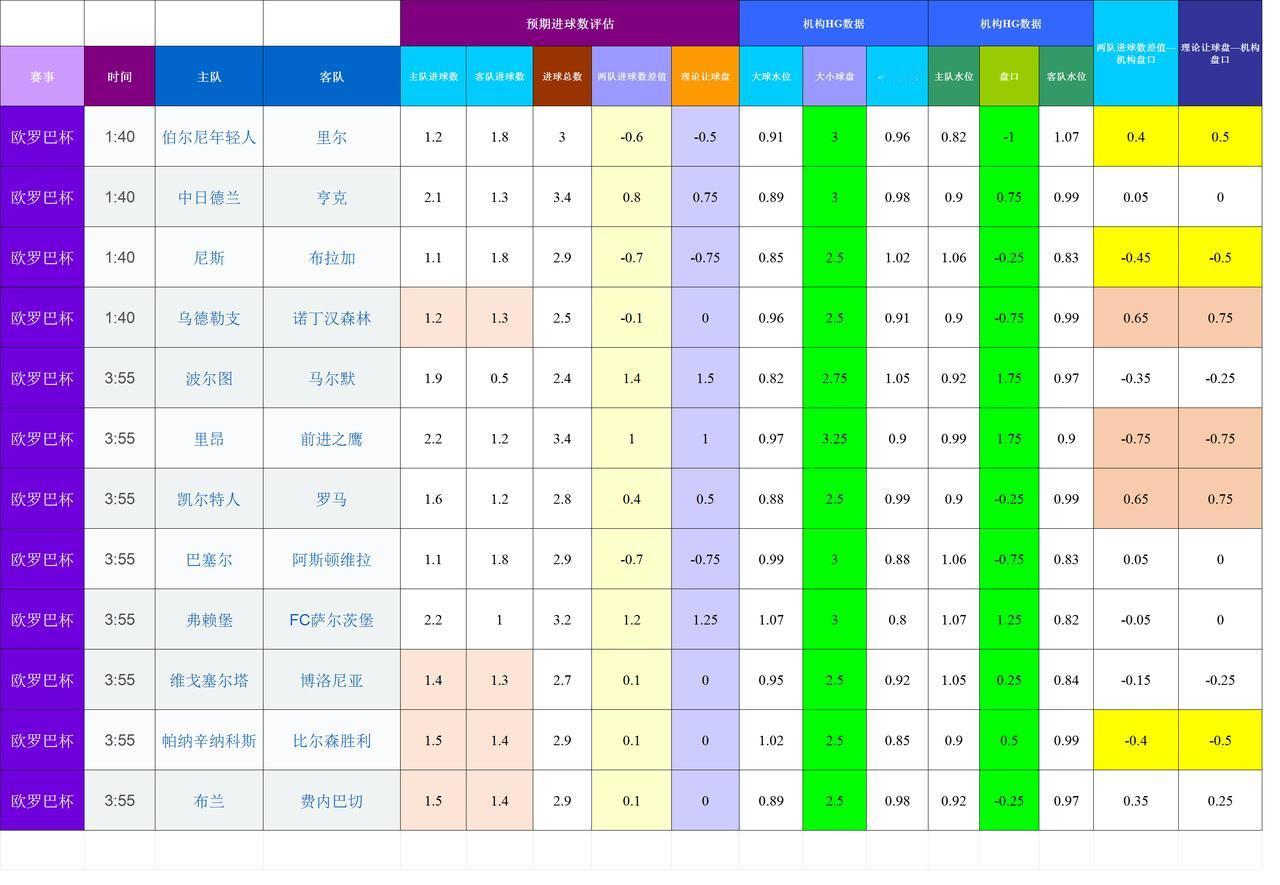
Task: Select the FC萨尔茨堡 away team cell
Action: coord(331,619)
